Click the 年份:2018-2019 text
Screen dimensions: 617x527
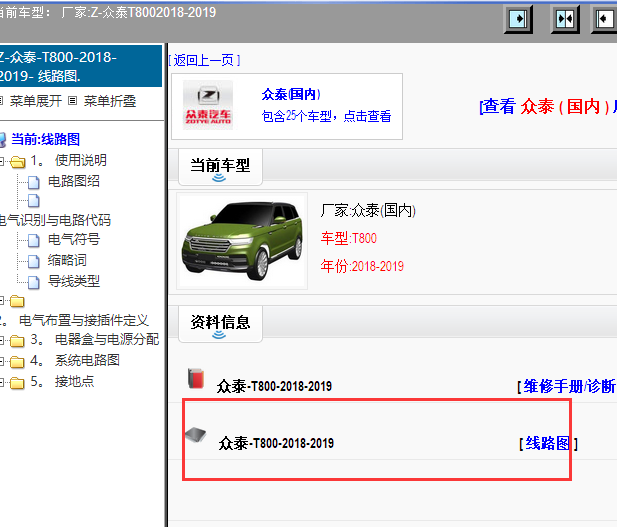pyautogui.click(x=362, y=266)
